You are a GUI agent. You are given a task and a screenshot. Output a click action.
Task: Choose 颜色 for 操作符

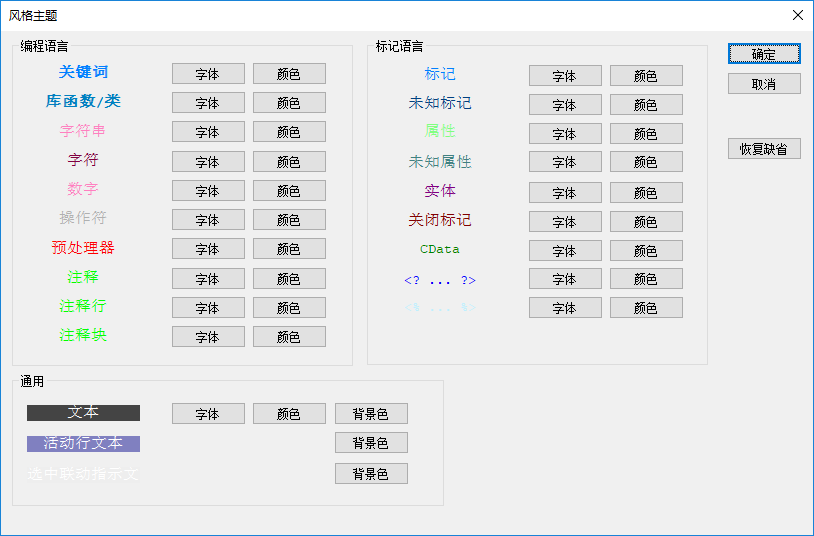(x=289, y=220)
